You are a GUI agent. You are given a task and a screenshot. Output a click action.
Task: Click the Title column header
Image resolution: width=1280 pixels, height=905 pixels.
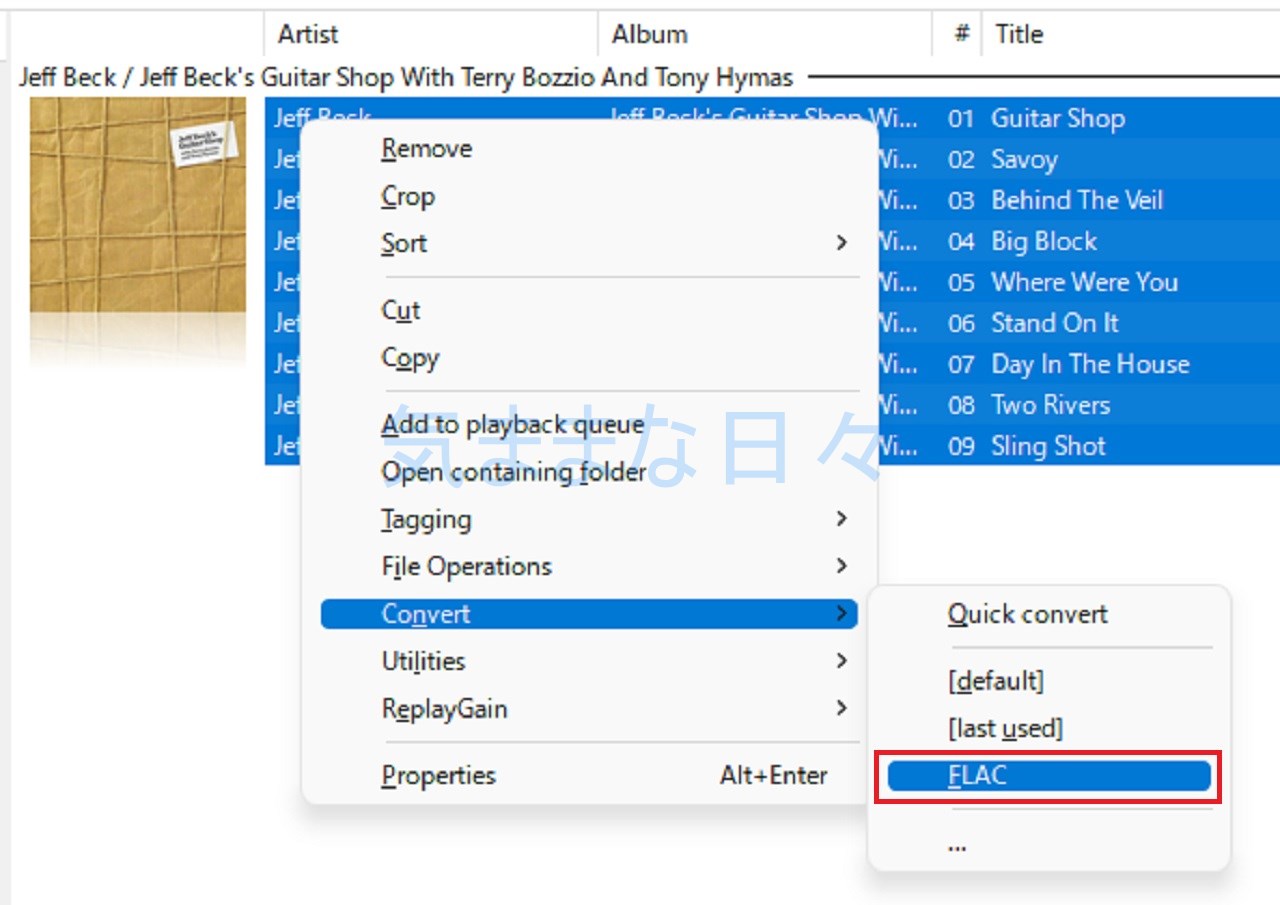click(1131, 34)
